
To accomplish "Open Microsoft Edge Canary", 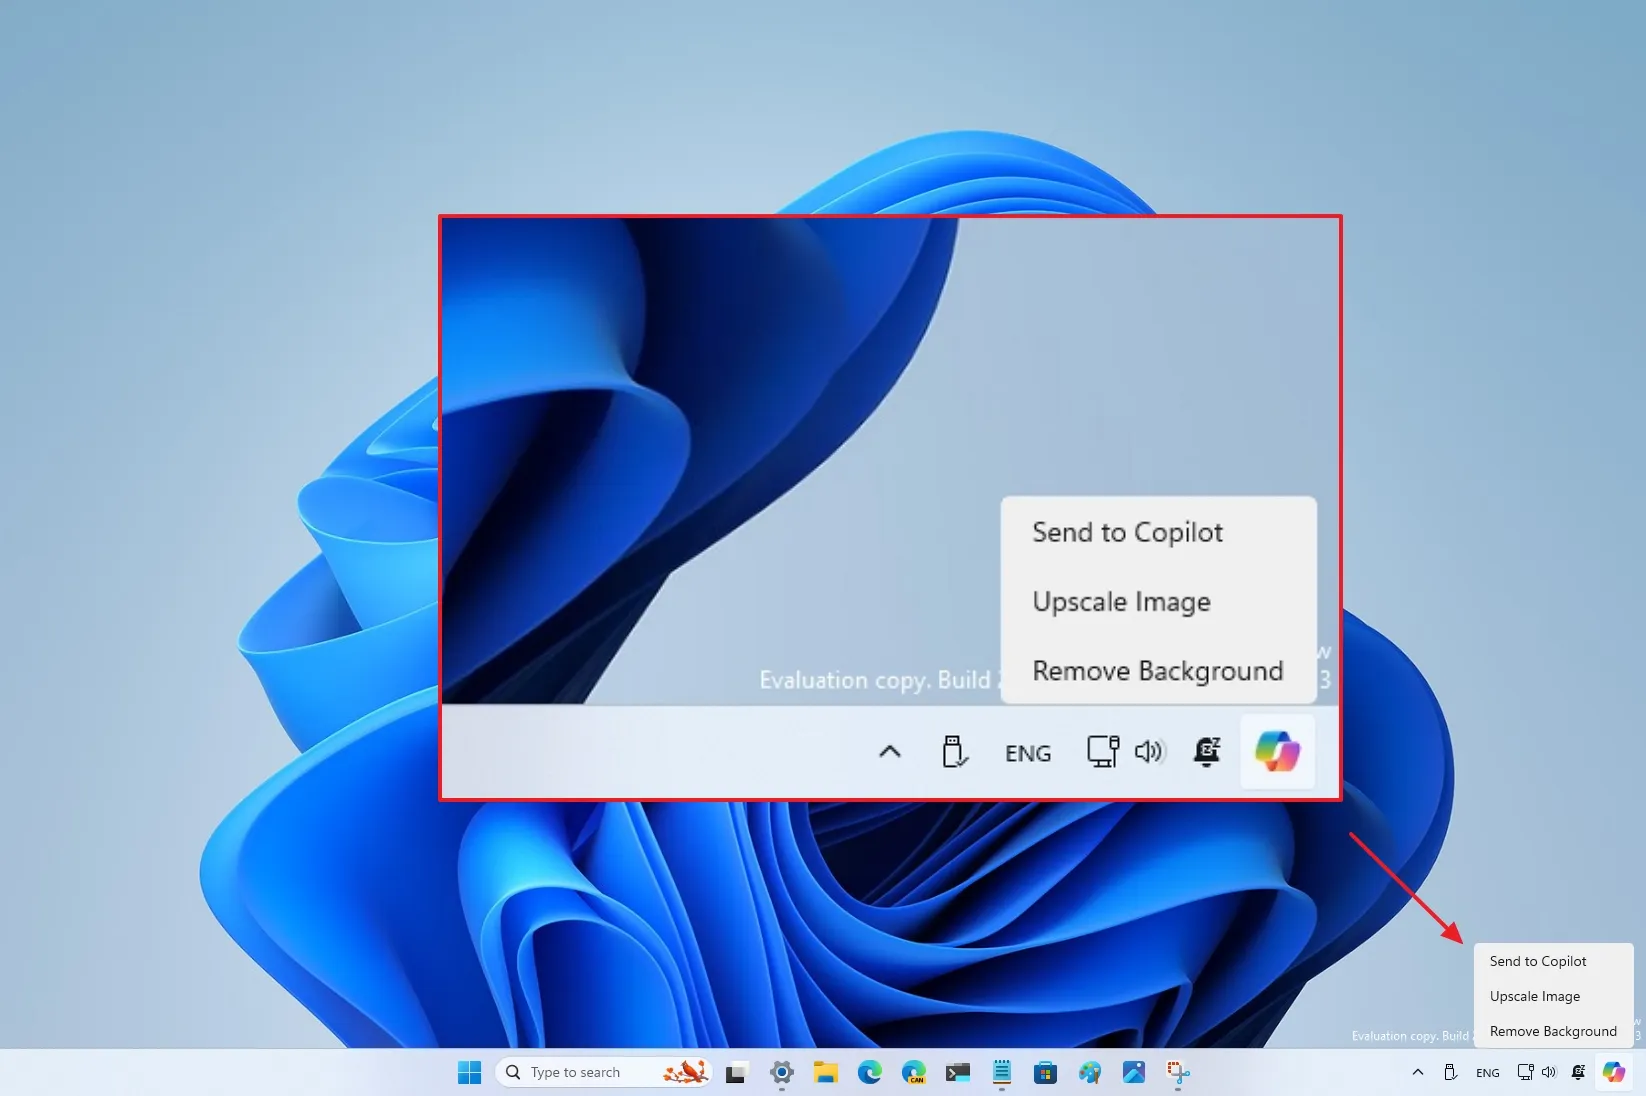I will click(913, 1072).
